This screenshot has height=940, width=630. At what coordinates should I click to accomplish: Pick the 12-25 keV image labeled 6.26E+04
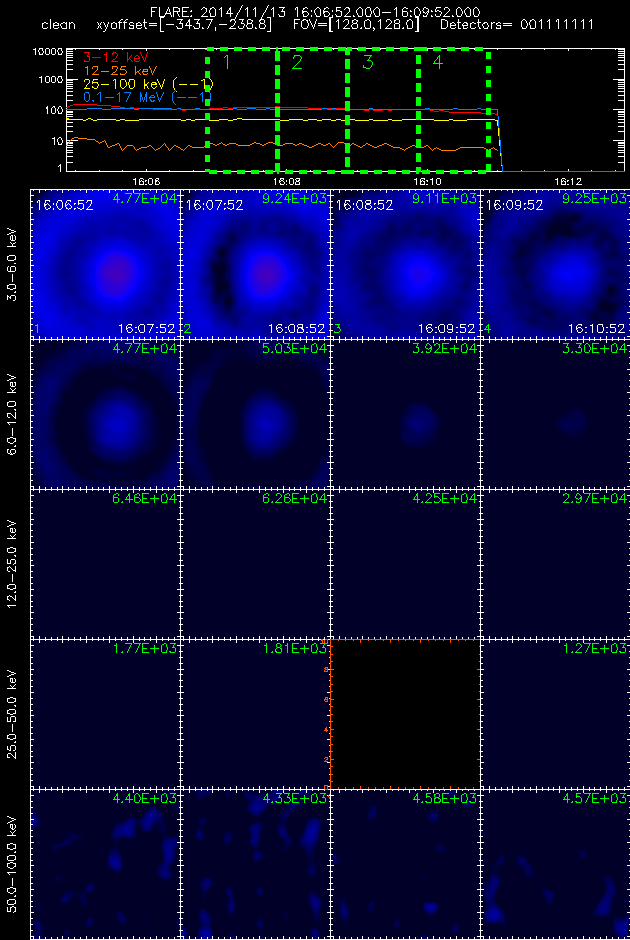pyautogui.click(x=255, y=564)
